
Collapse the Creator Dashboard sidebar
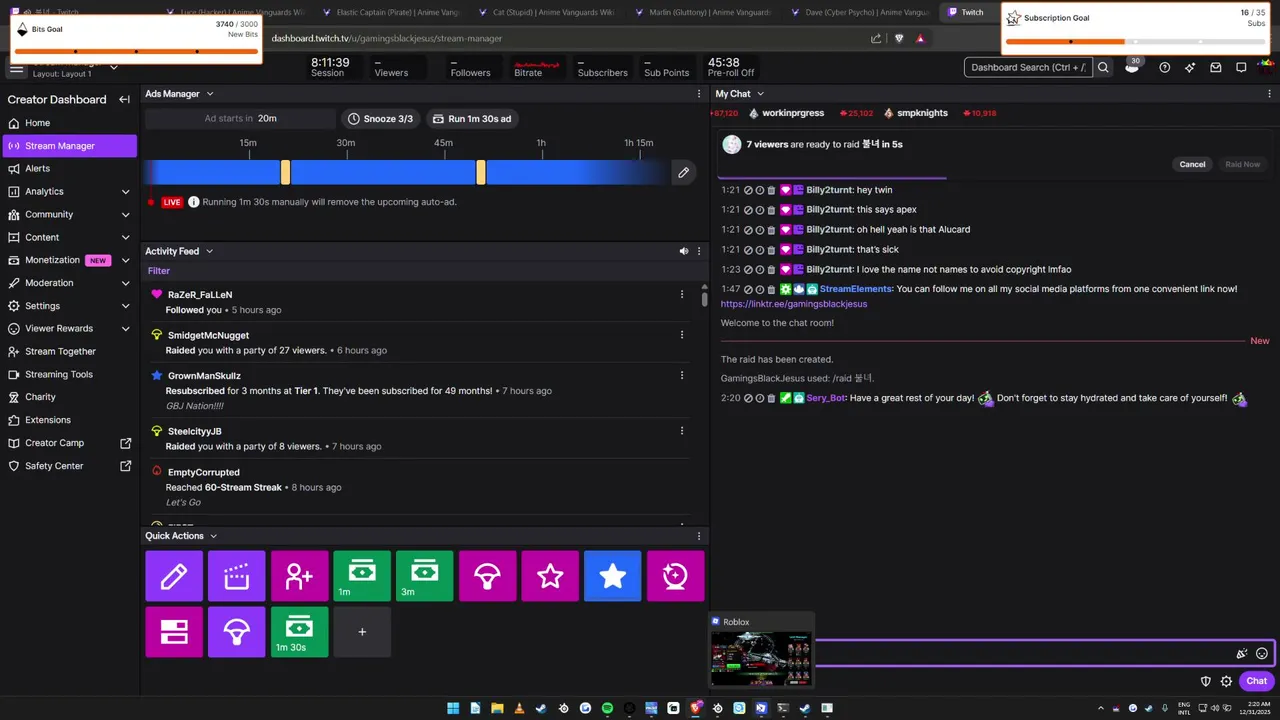(124, 99)
